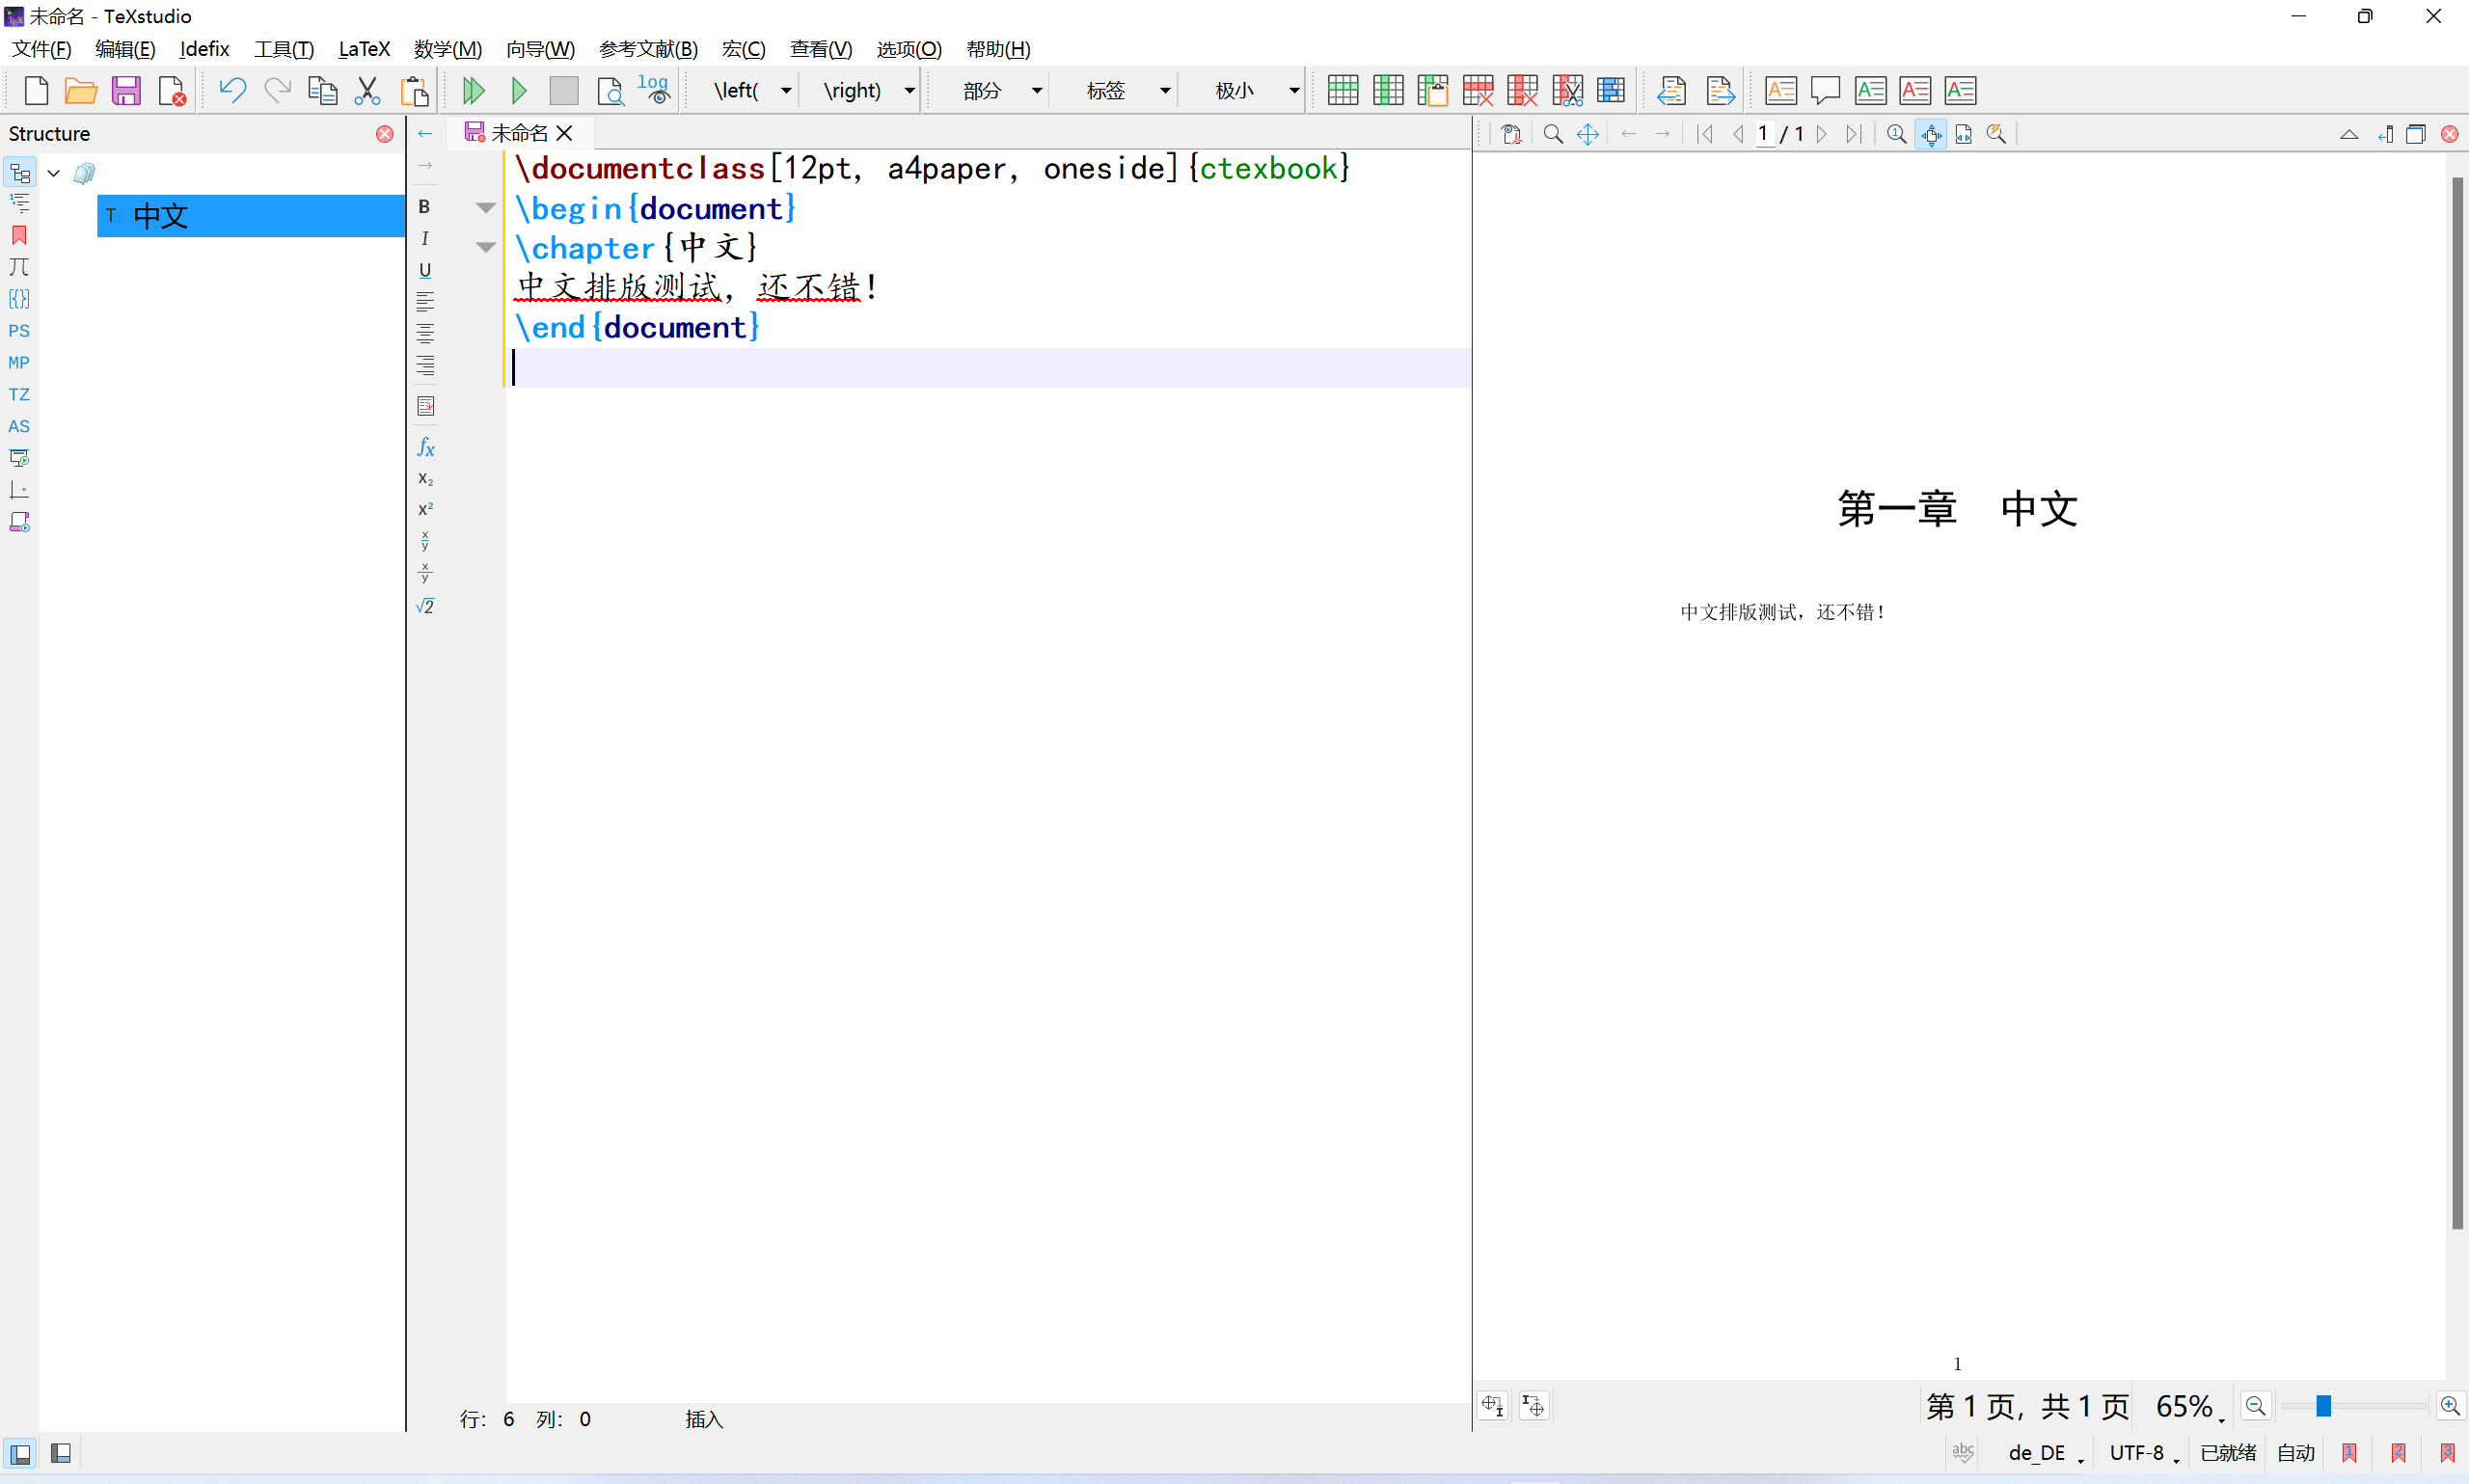Save the document with the floppy disk icon
This screenshot has width=2469, height=1484.
pos(126,90)
